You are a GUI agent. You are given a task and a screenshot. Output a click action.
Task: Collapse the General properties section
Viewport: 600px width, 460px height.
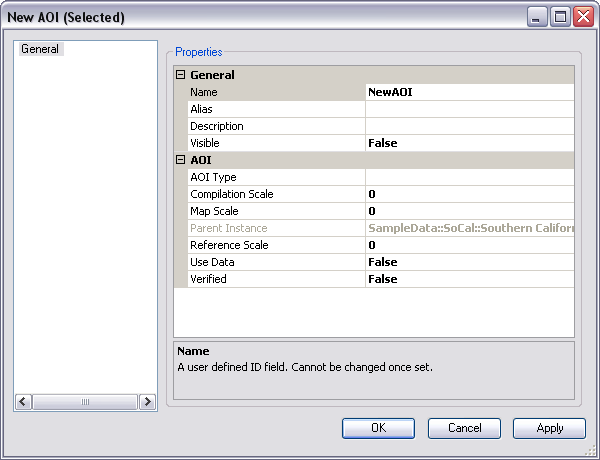(181, 75)
